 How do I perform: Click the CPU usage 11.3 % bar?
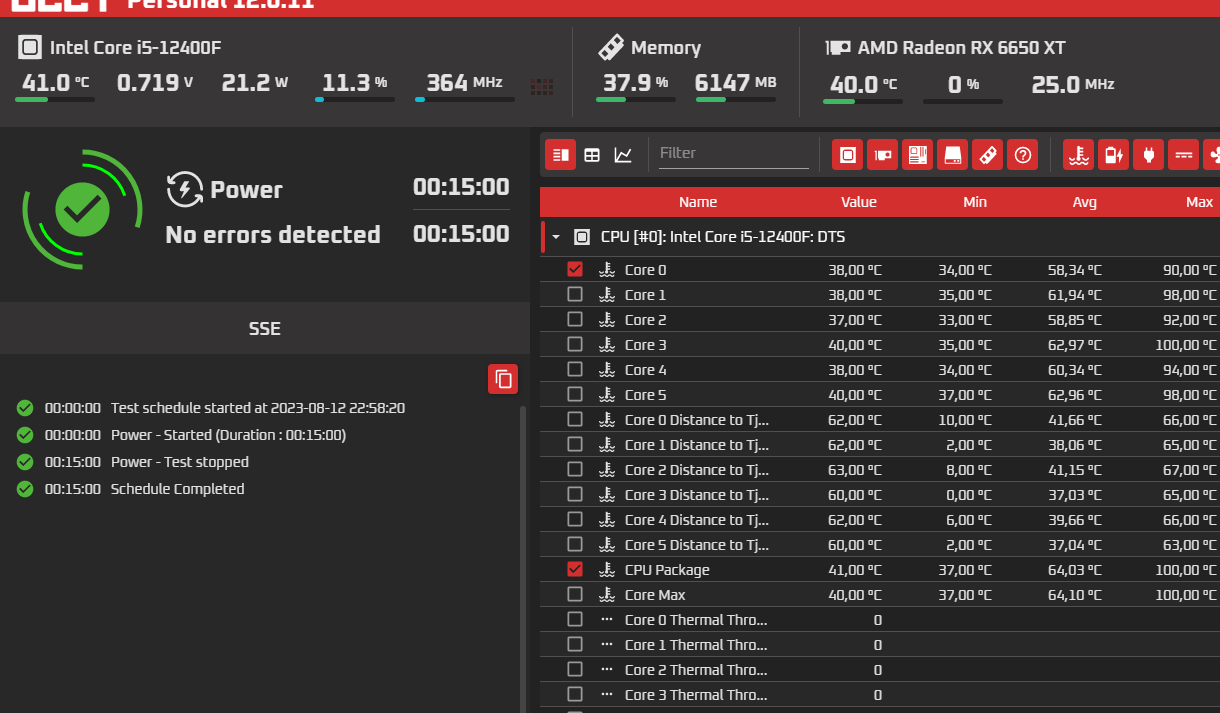[x=354, y=99]
